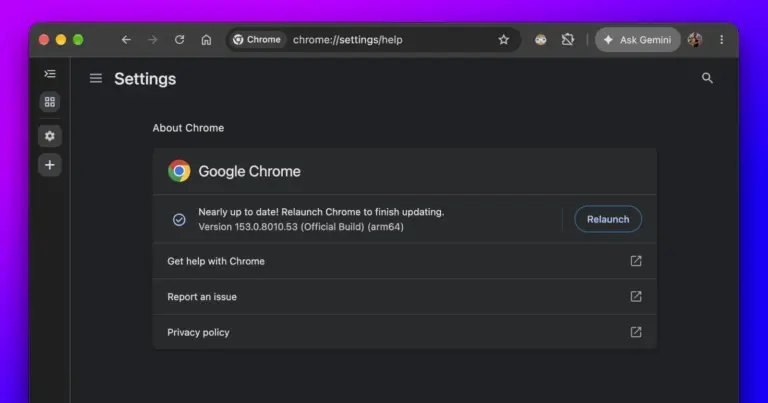This screenshot has height=403, width=768.
Task: Go back with the back arrow
Action: pos(126,40)
